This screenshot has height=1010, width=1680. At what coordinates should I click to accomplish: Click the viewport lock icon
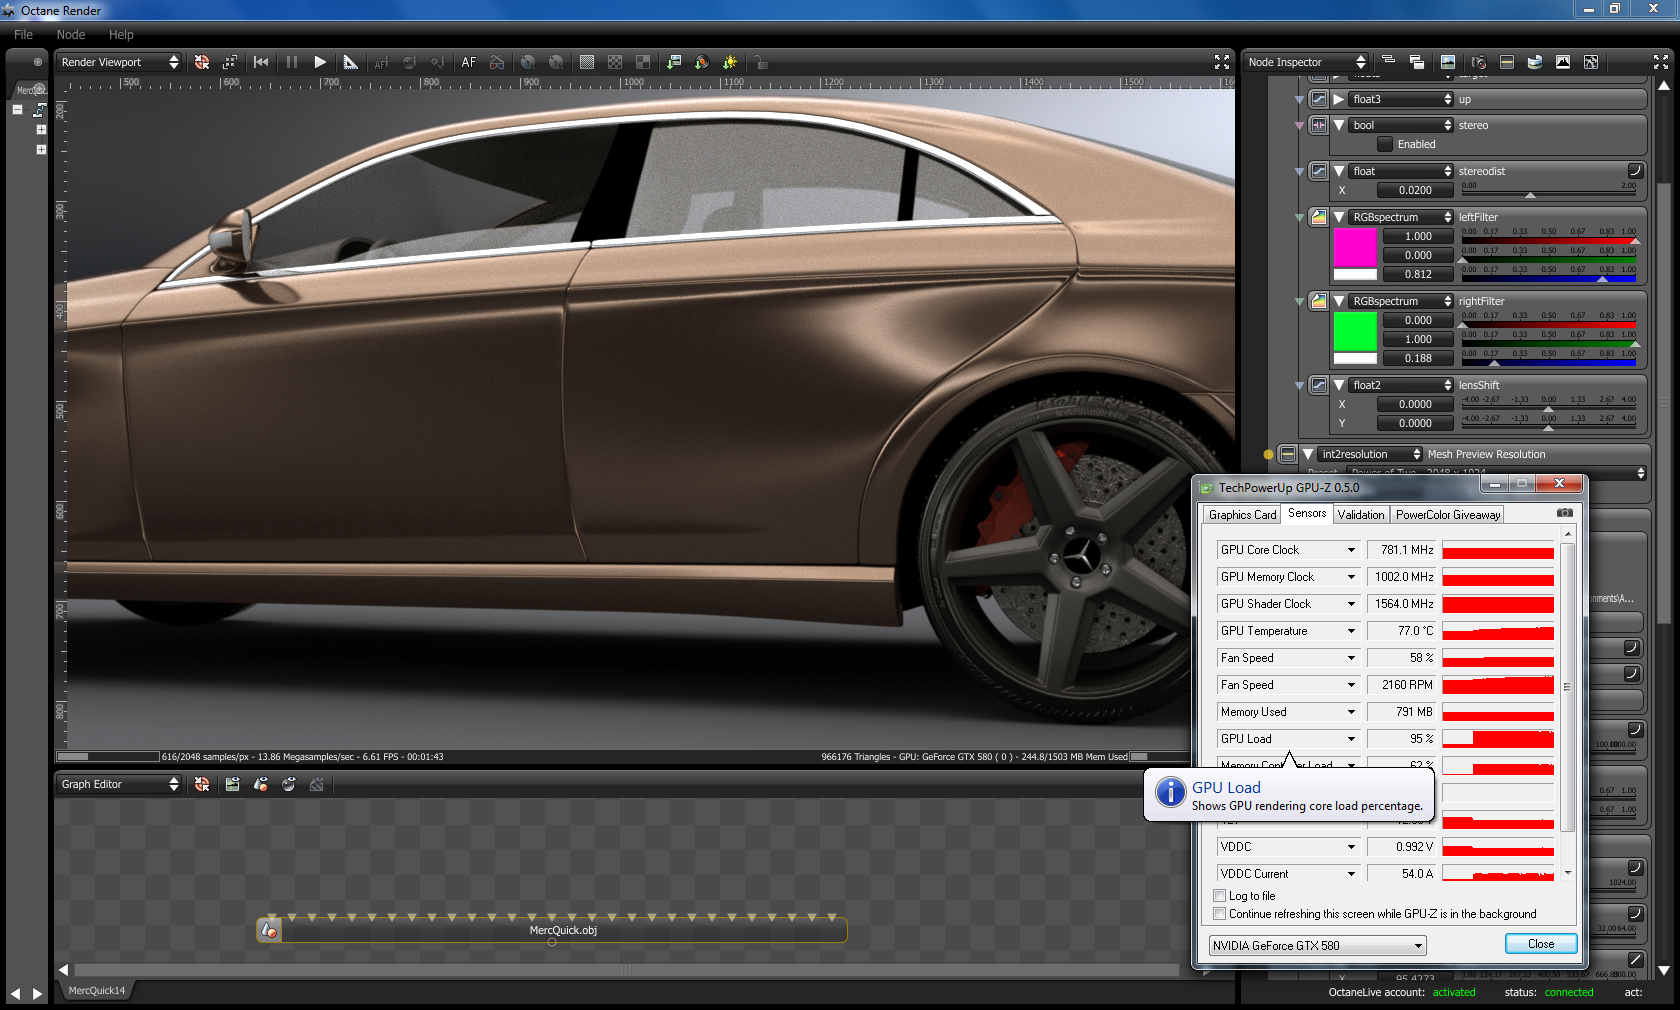point(761,62)
